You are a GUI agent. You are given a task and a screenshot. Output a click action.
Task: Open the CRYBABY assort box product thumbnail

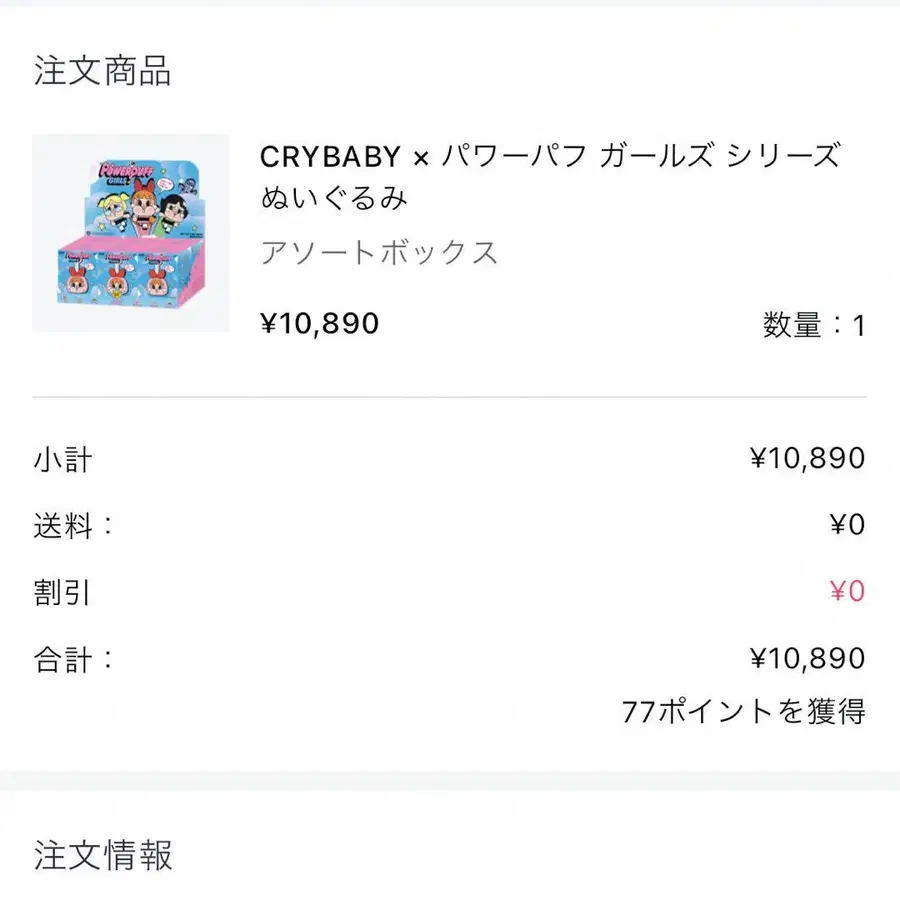[131, 233]
